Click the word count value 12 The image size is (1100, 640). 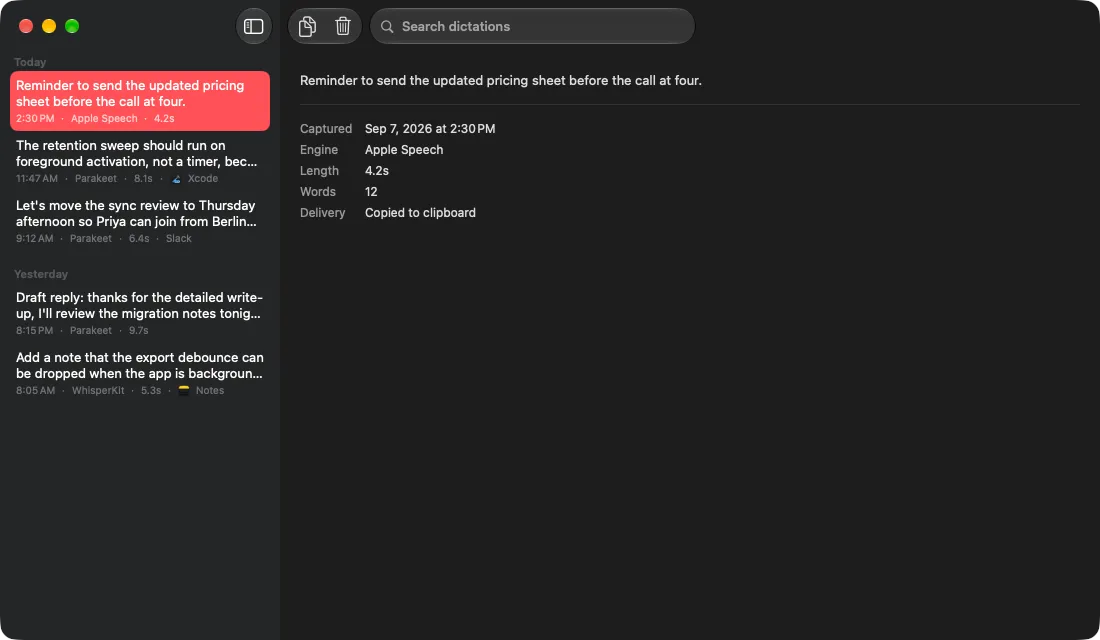pyautogui.click(x=370, y=192)
